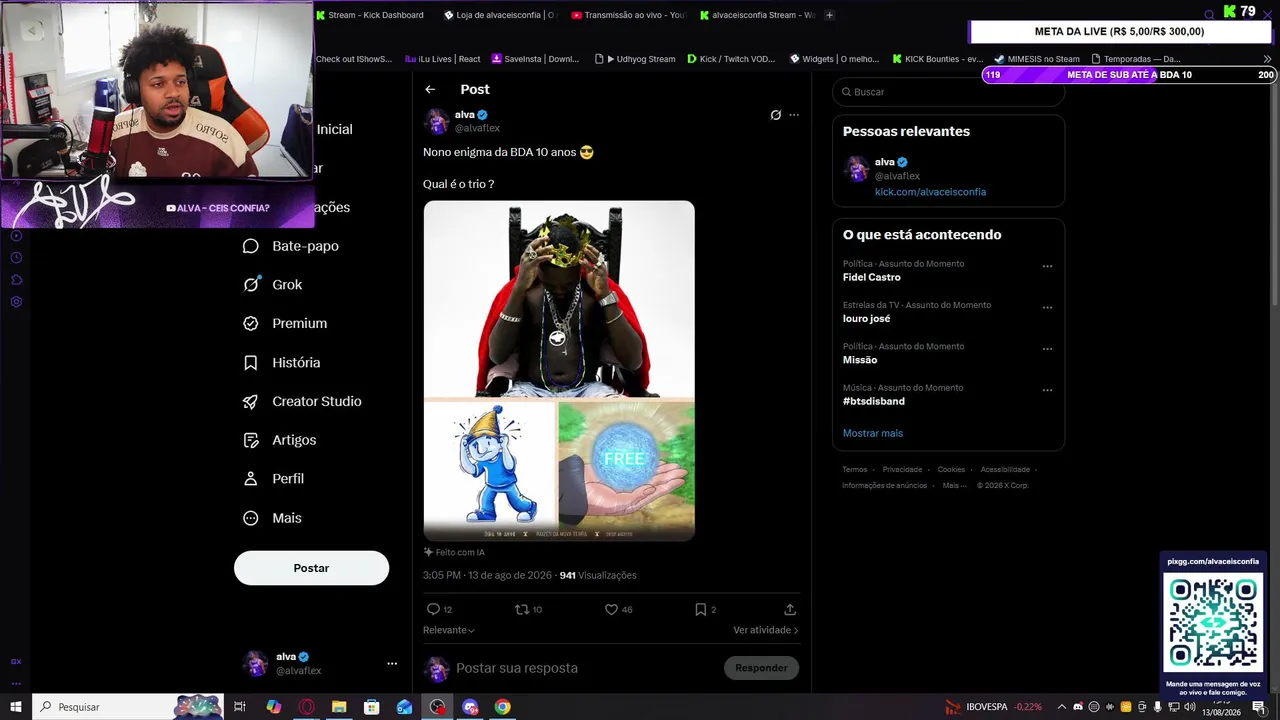Open account switcher dots beside alva

[392, 663]
